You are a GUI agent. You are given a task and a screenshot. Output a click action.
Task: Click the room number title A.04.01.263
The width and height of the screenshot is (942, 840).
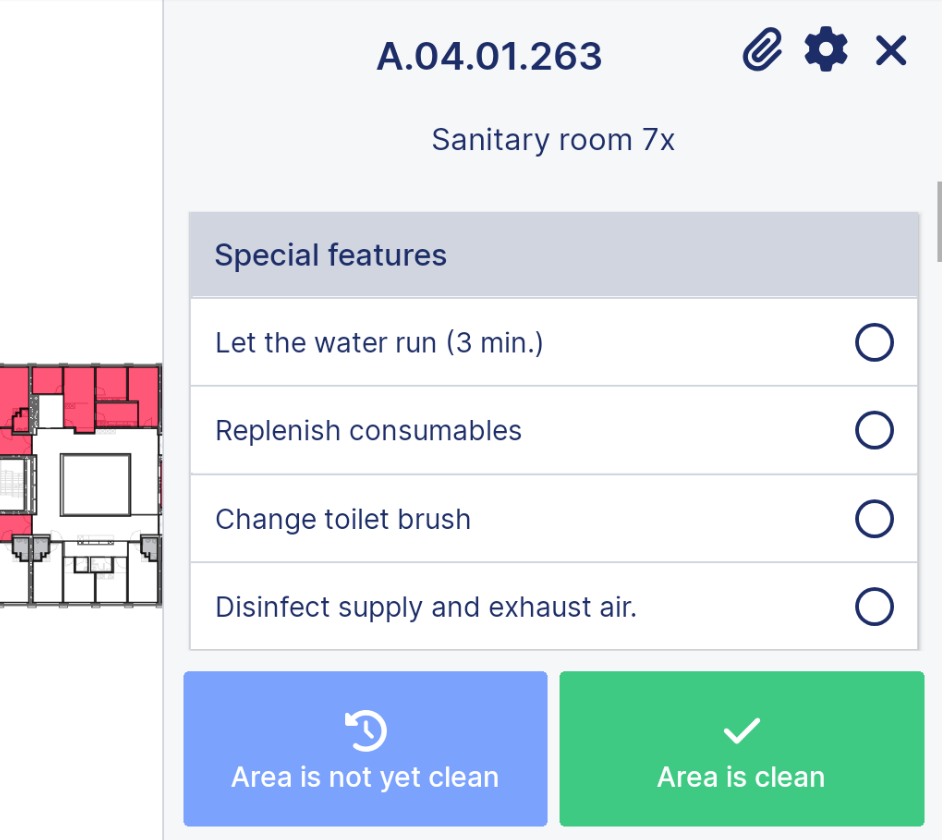pyautogui.click(x=489, y=56)
